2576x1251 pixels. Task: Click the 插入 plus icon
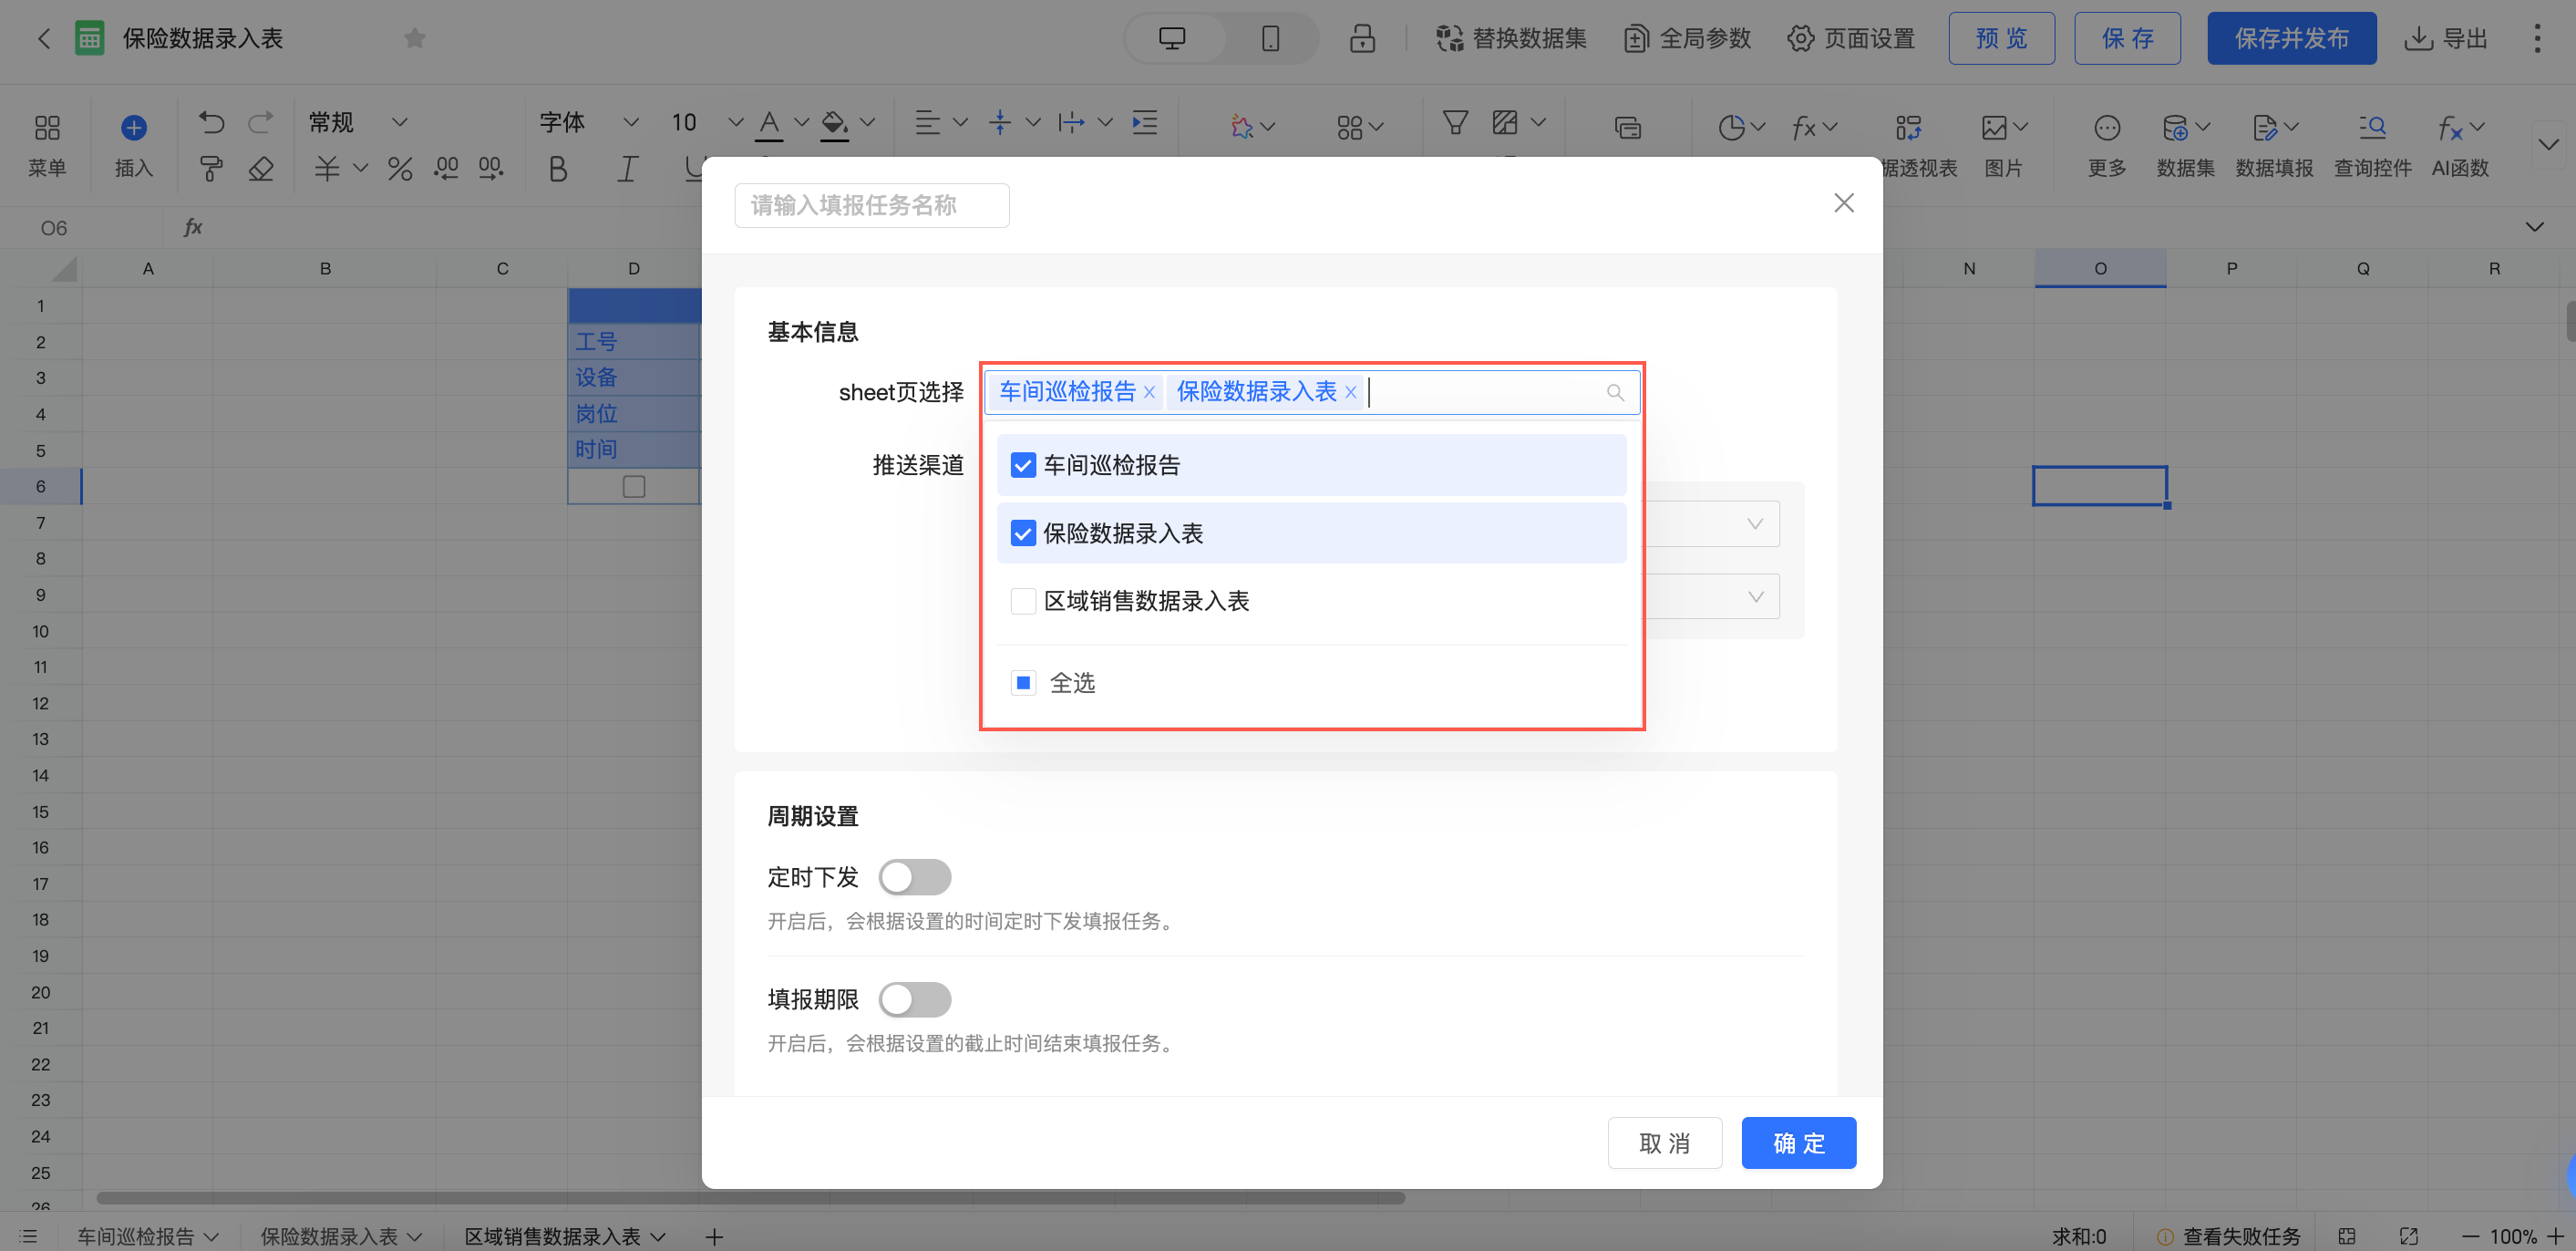pyautogui.click(x=134, y=127)
